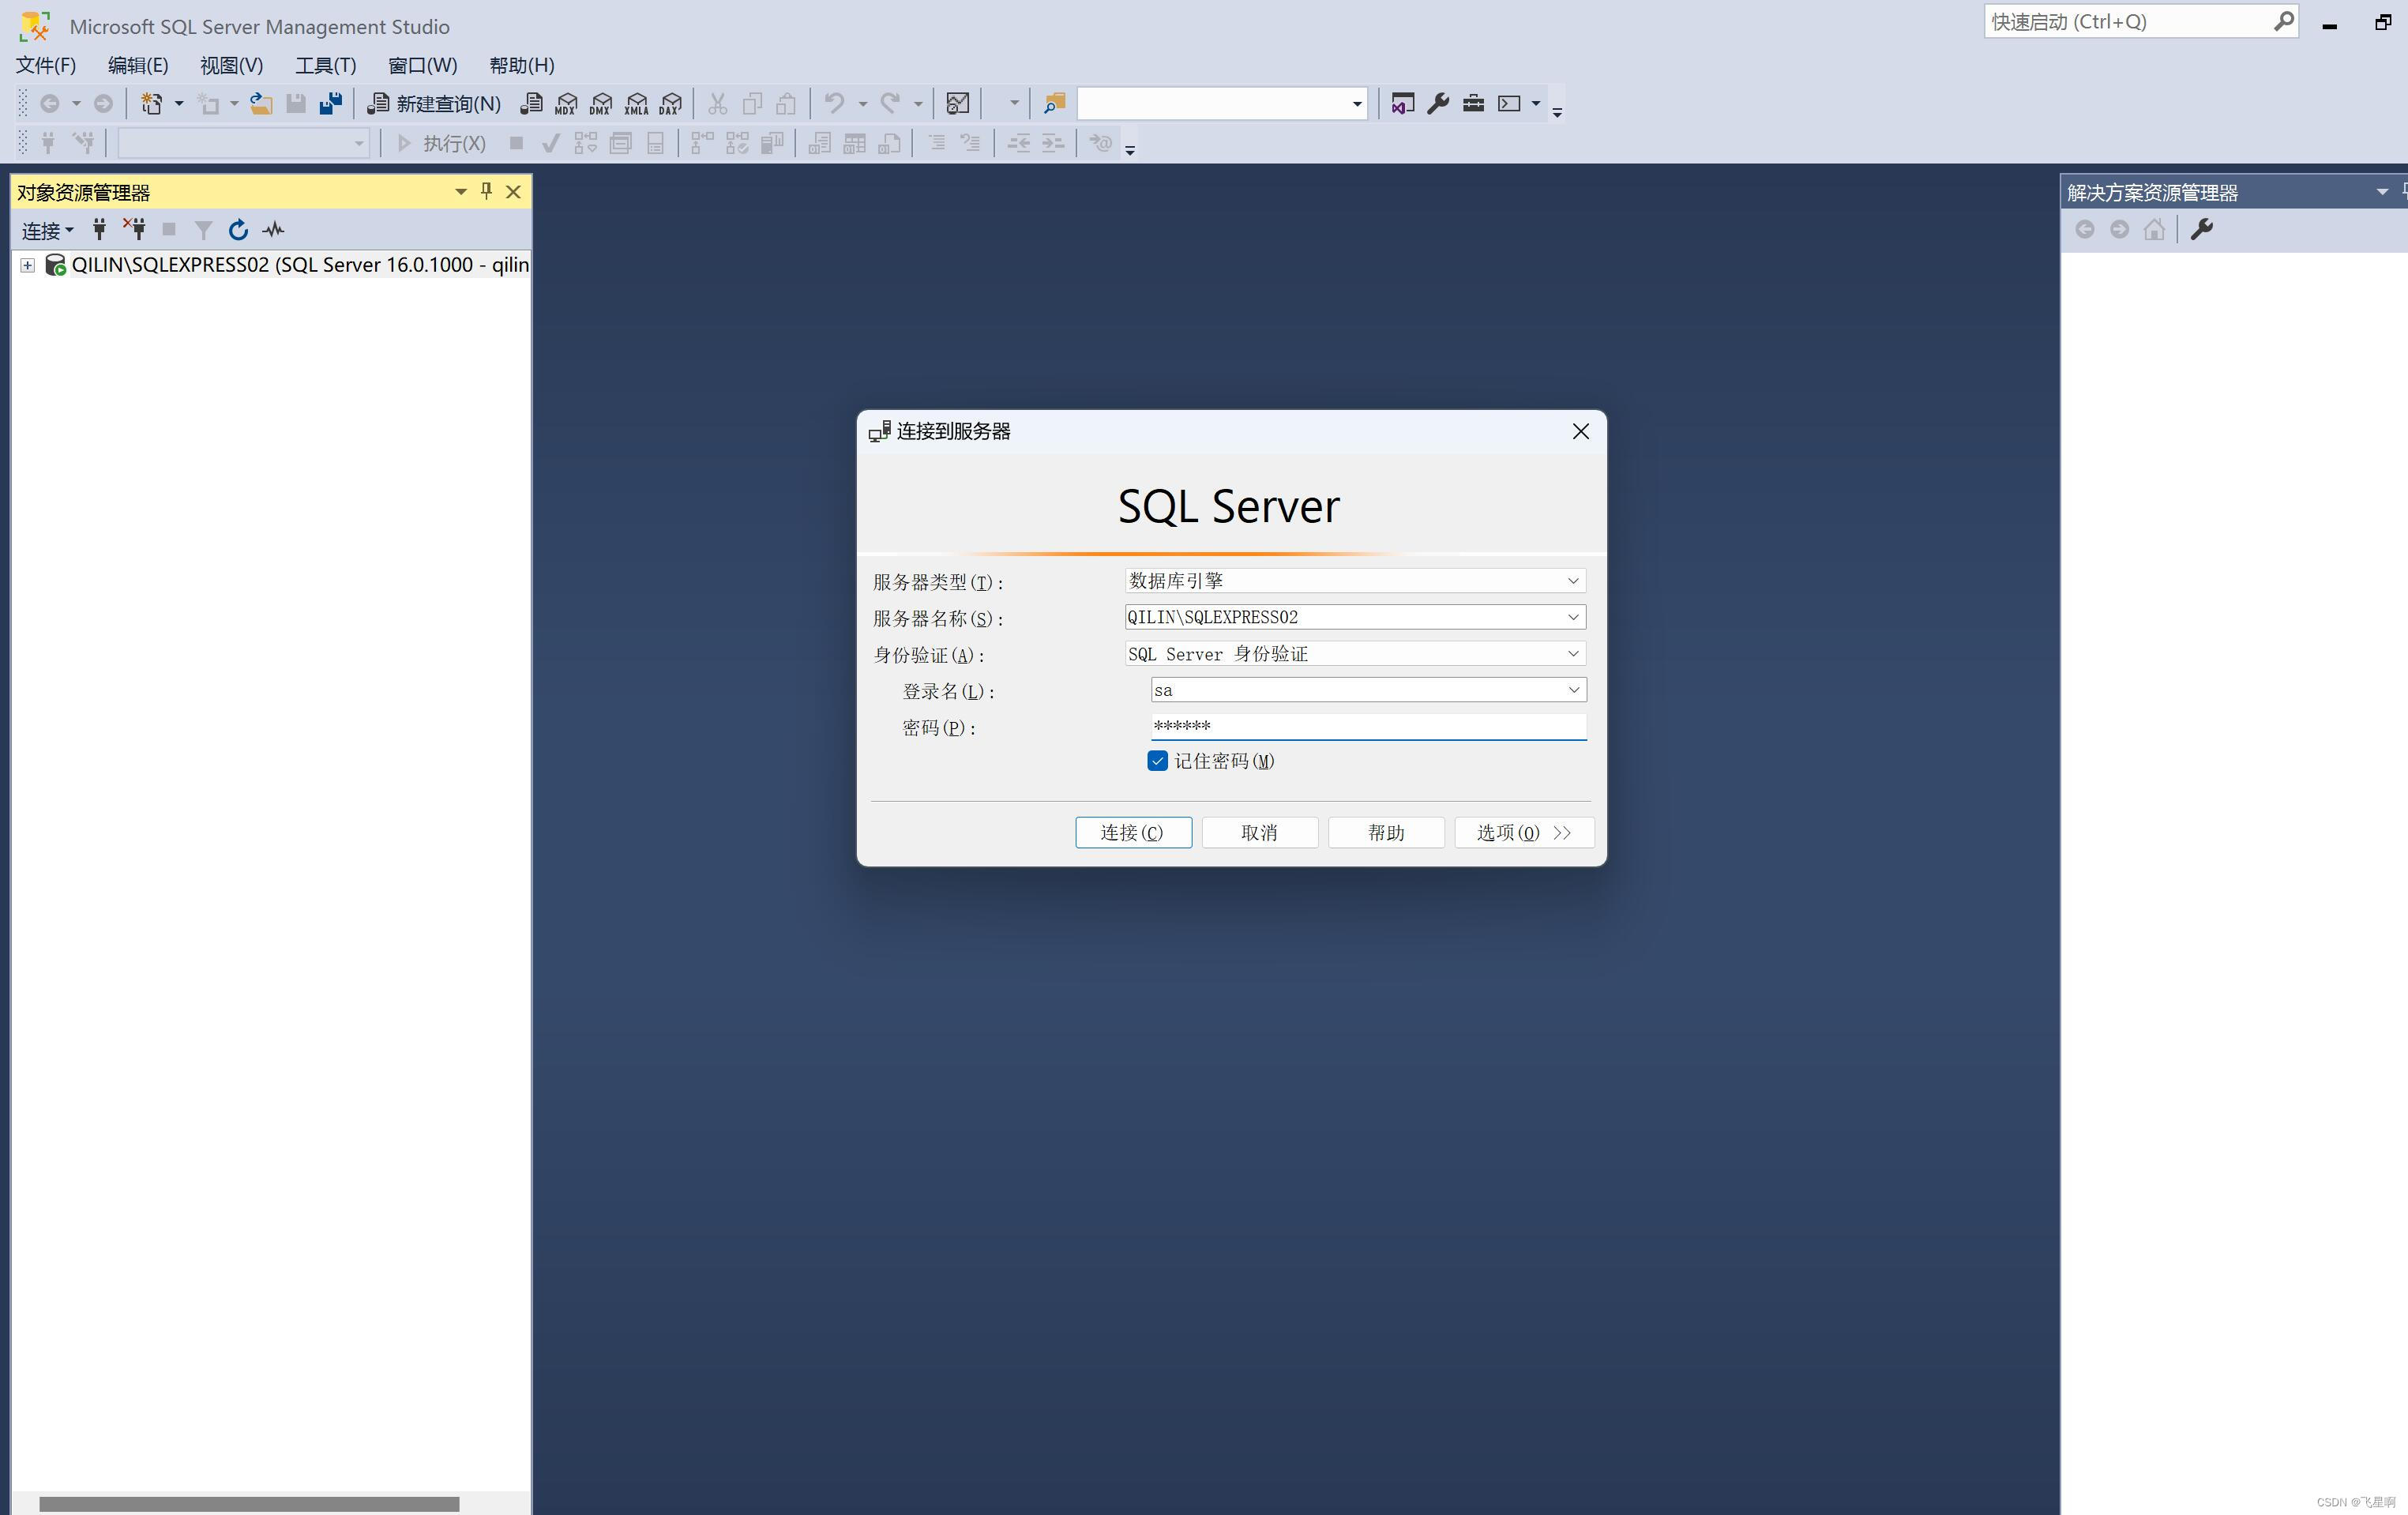The width and height of the screenshot is (2408, 1515).
Task: Select the QILIN\SQLEXPRESS02 server row
Action: pos(300,265)
